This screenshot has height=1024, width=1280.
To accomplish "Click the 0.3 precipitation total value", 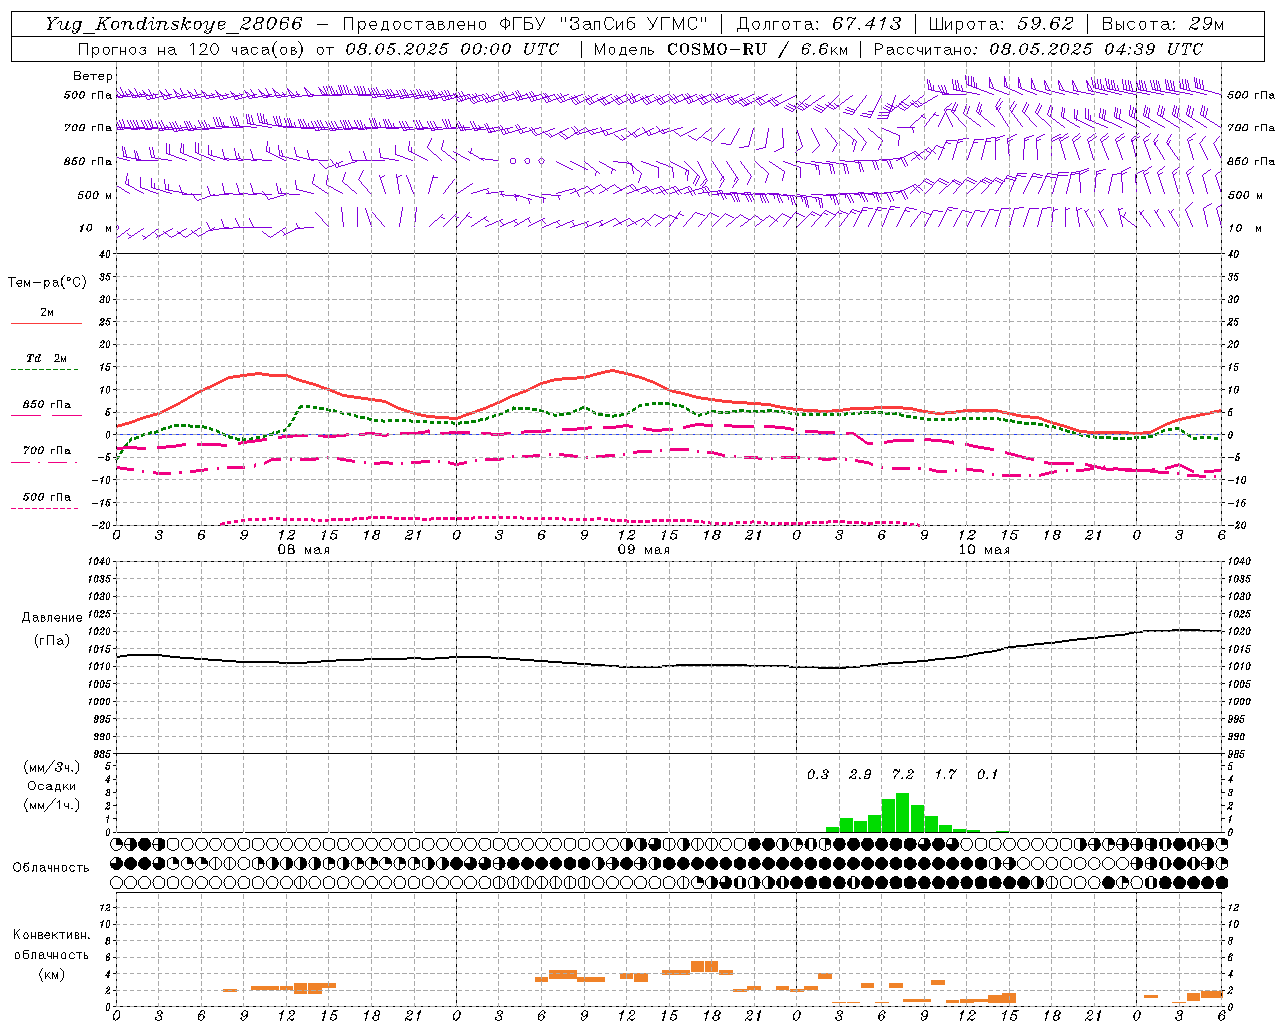I will pos(818,774).
